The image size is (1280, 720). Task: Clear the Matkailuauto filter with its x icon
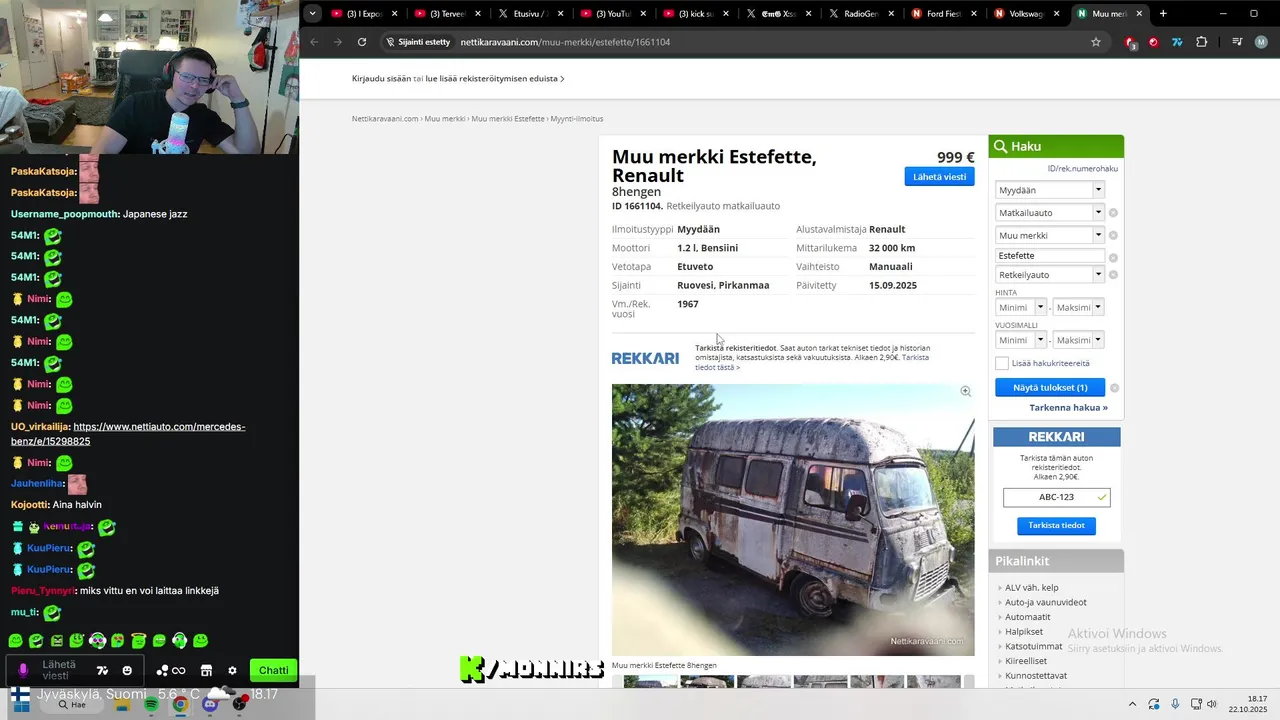pos(1113,213)
